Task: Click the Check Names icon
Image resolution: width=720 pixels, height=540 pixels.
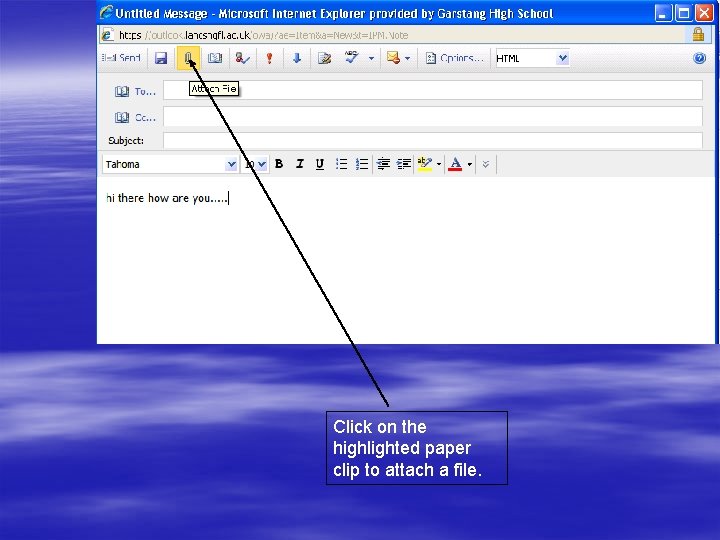Action: (x=242, y=58)
